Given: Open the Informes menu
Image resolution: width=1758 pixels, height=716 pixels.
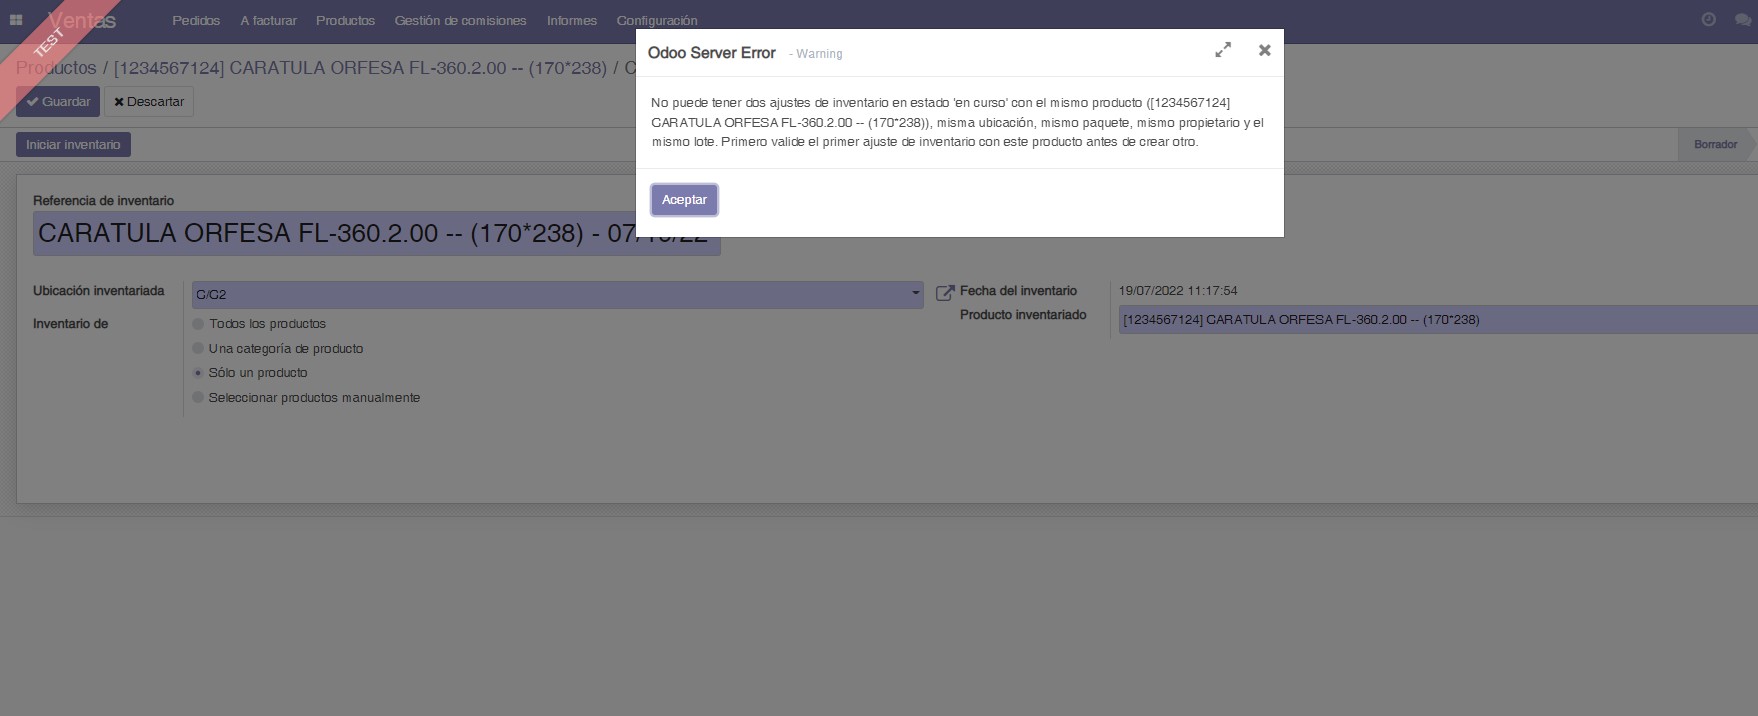Looking at the screenshot, I should pyautogui.click(x=571, y=21).
